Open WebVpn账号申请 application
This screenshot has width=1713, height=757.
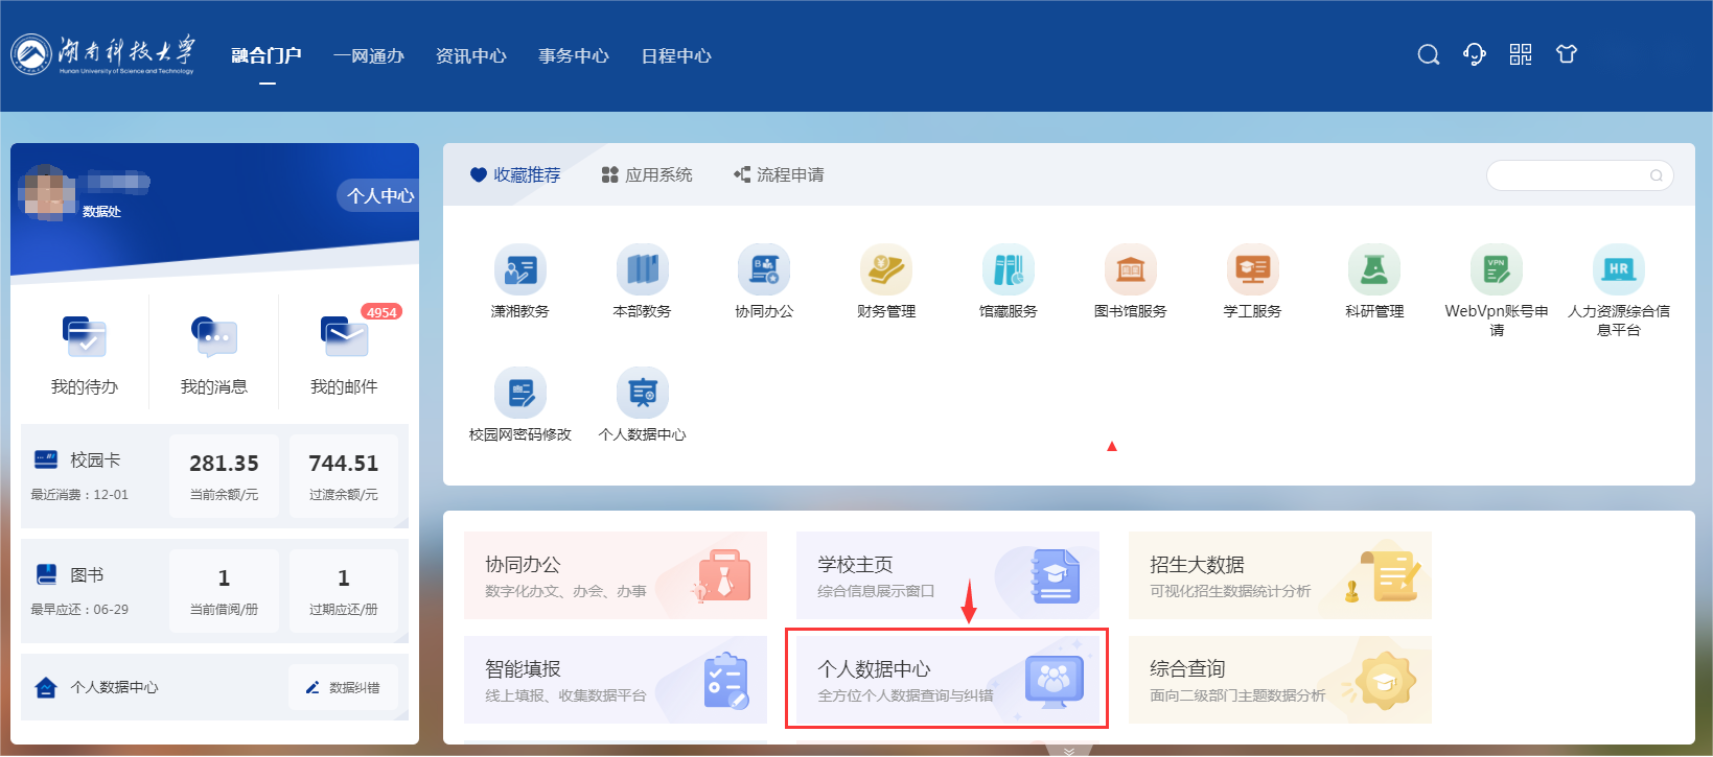point(1496,271)
